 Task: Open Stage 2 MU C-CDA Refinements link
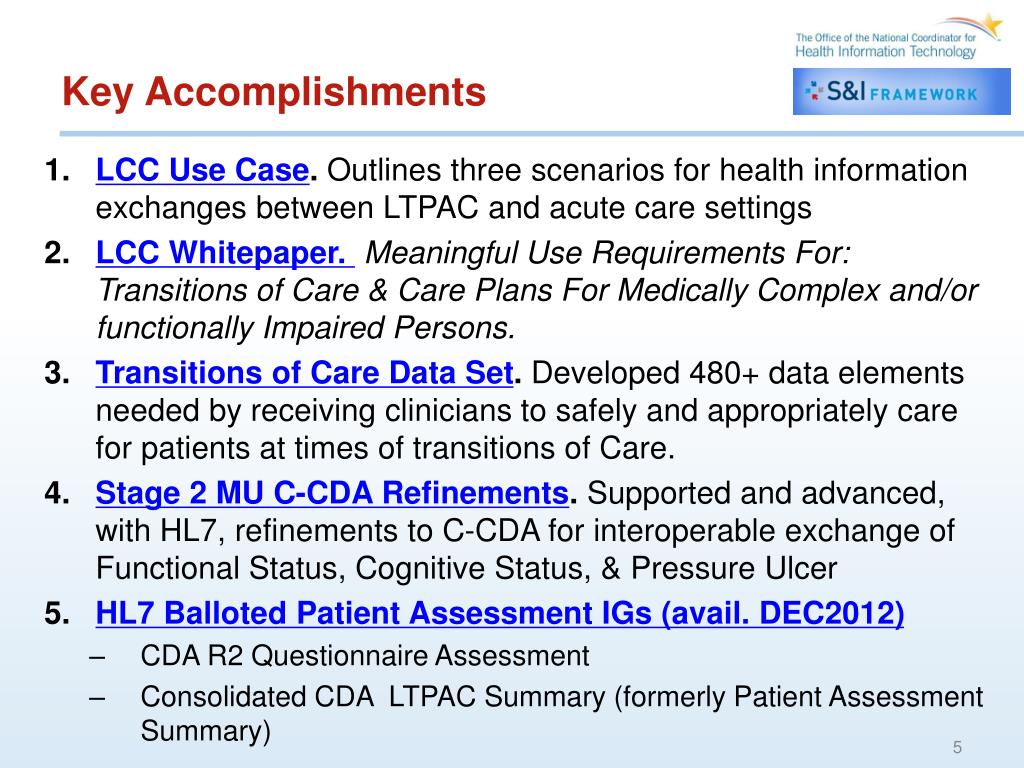332,493
